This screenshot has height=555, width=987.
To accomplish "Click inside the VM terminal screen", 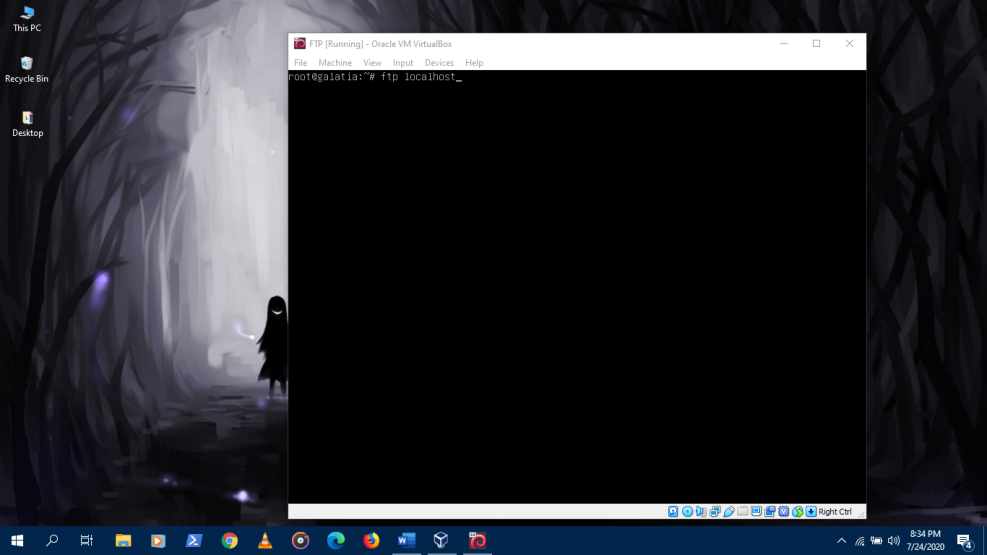I will (576, 290).
